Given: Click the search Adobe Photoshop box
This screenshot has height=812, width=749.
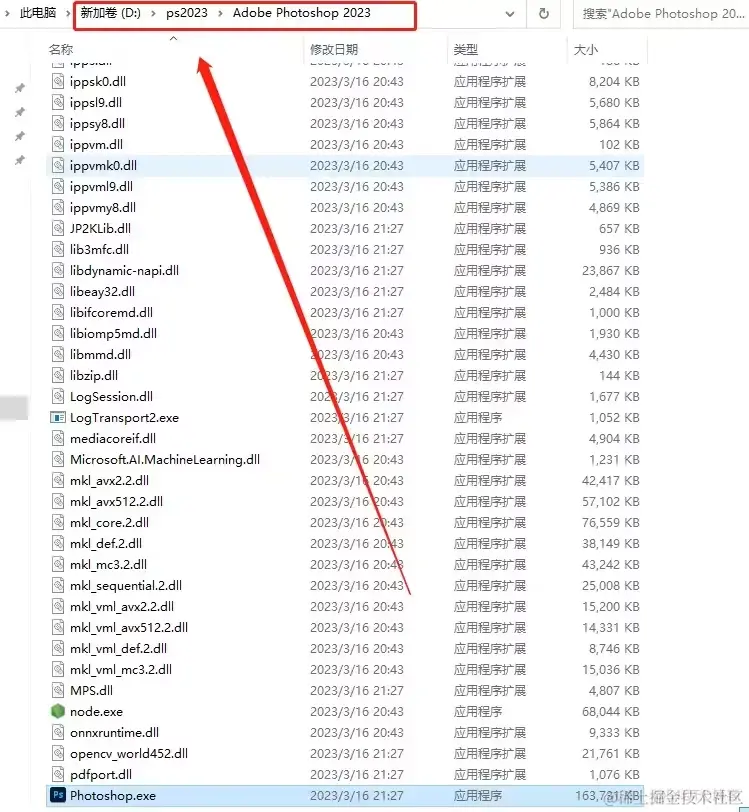Looking at the screenshot, I should [660, 14].
